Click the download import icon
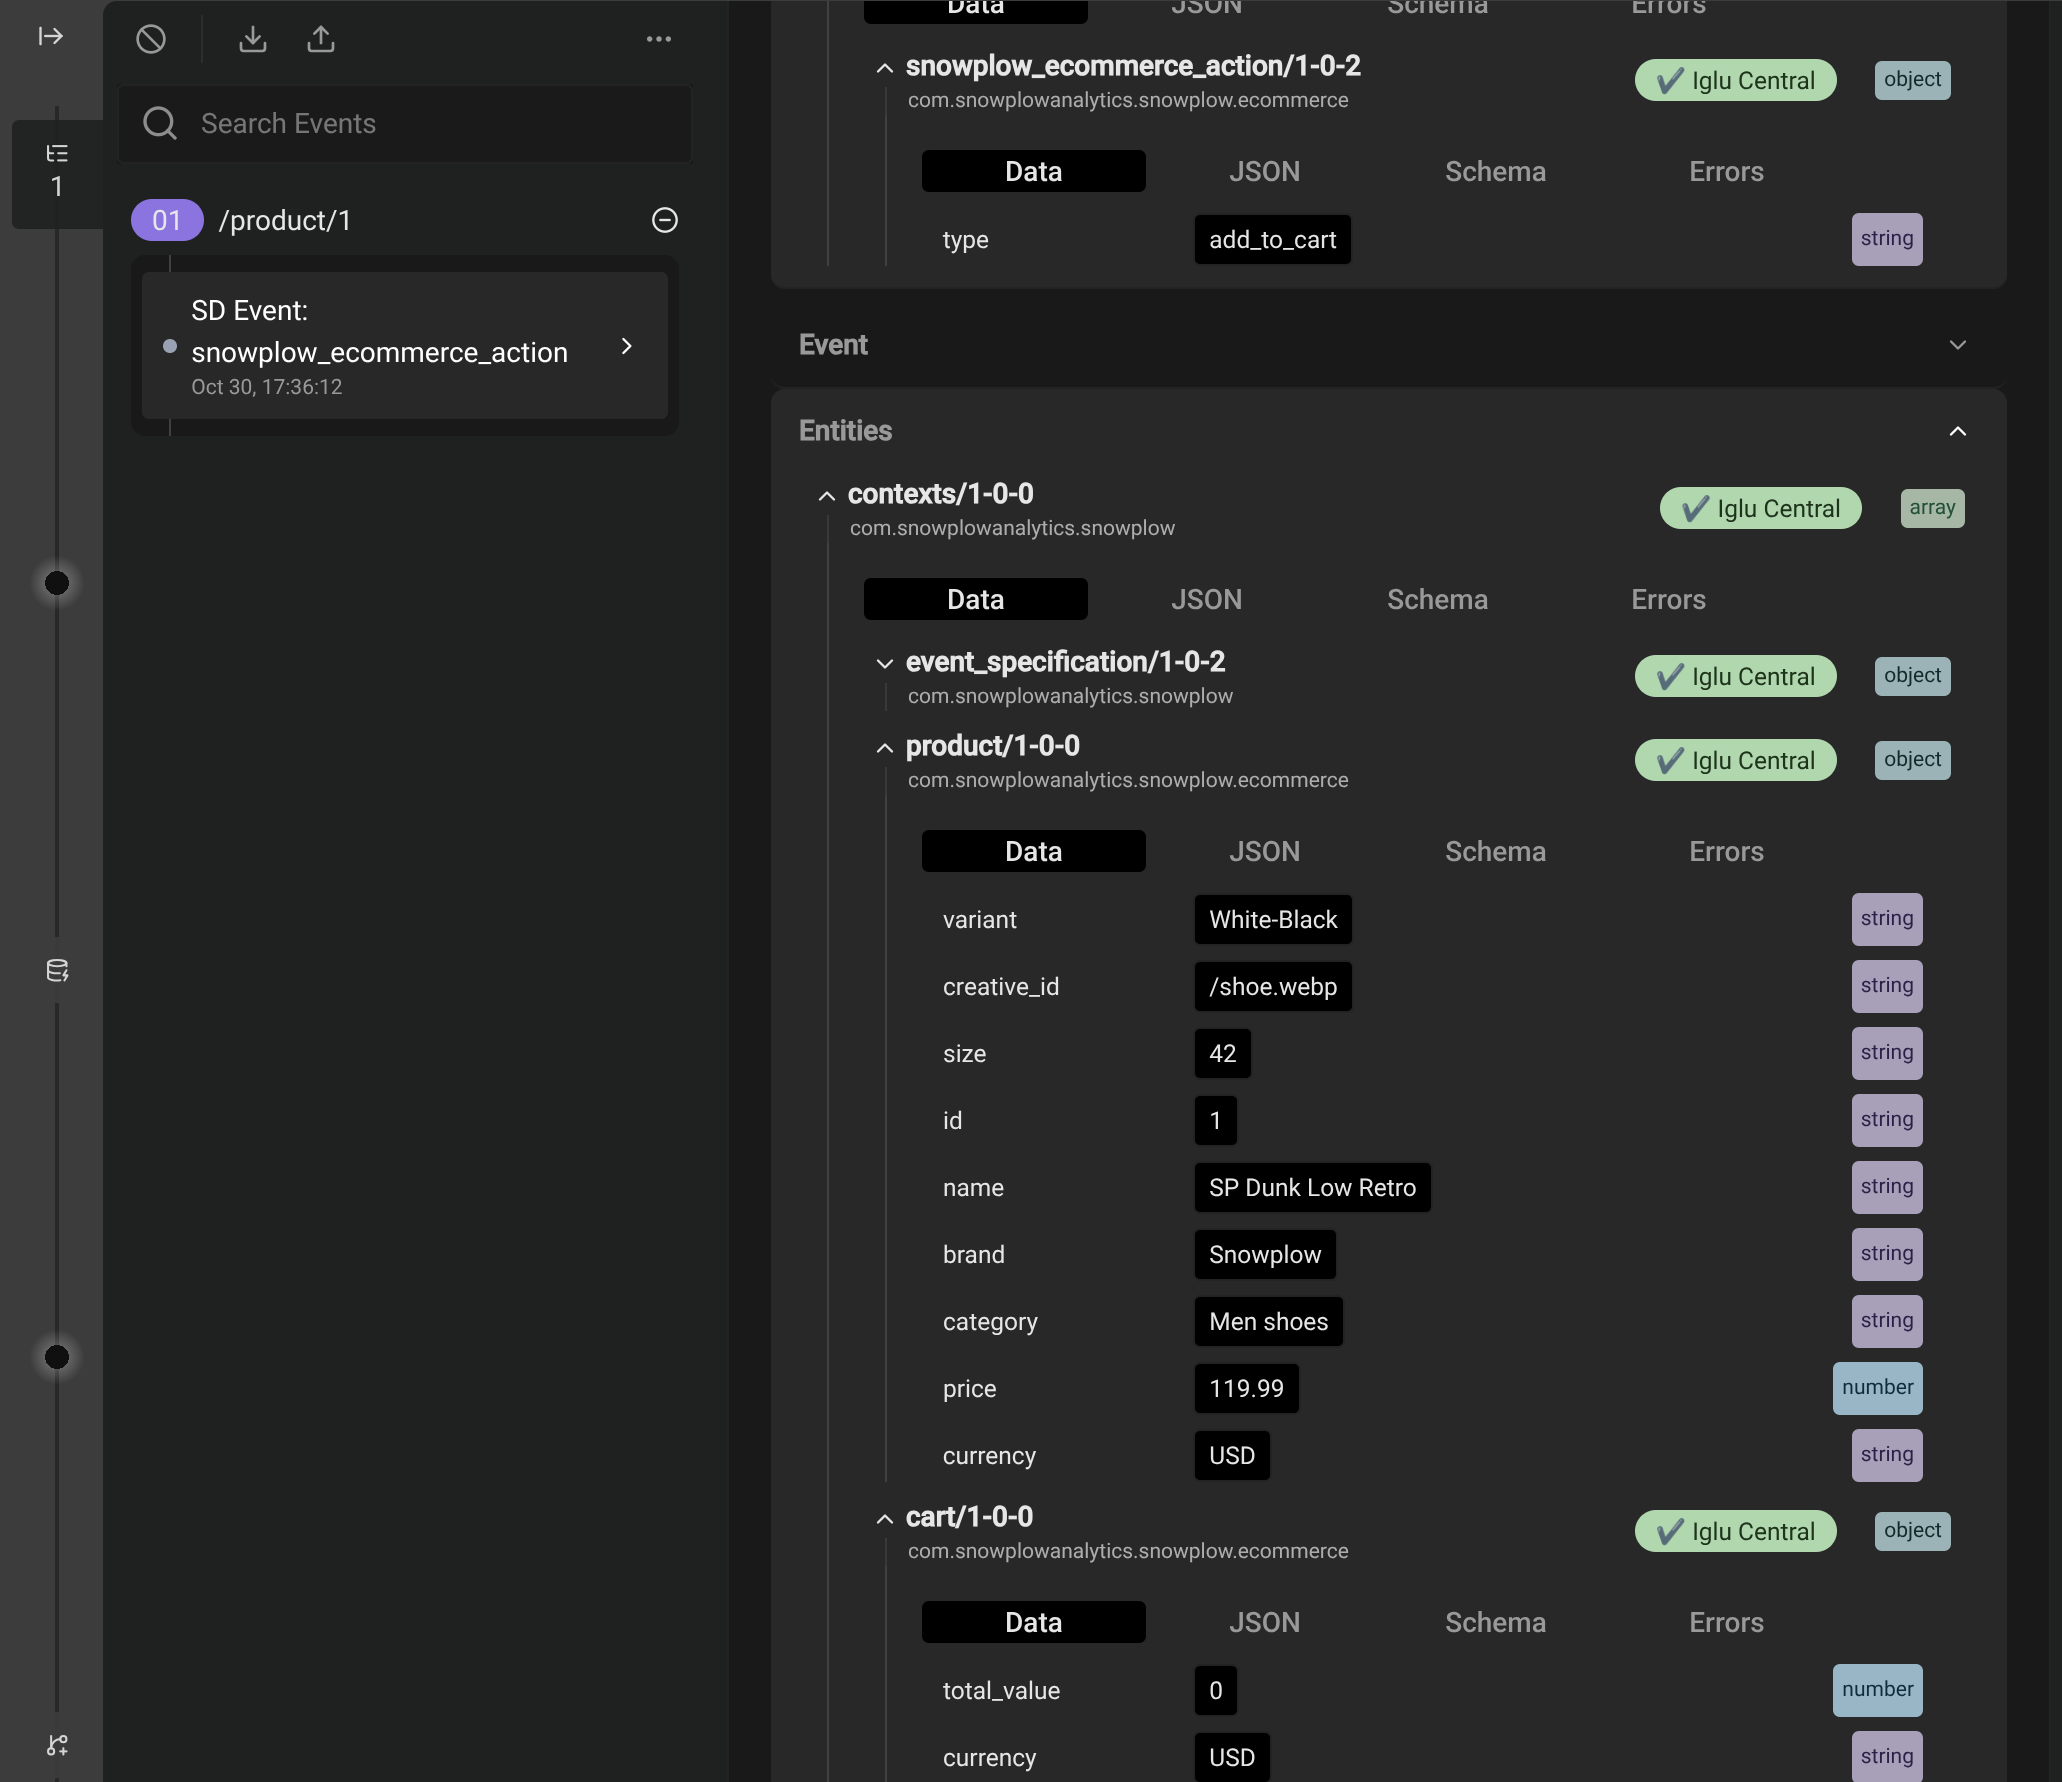 [253, 39]
